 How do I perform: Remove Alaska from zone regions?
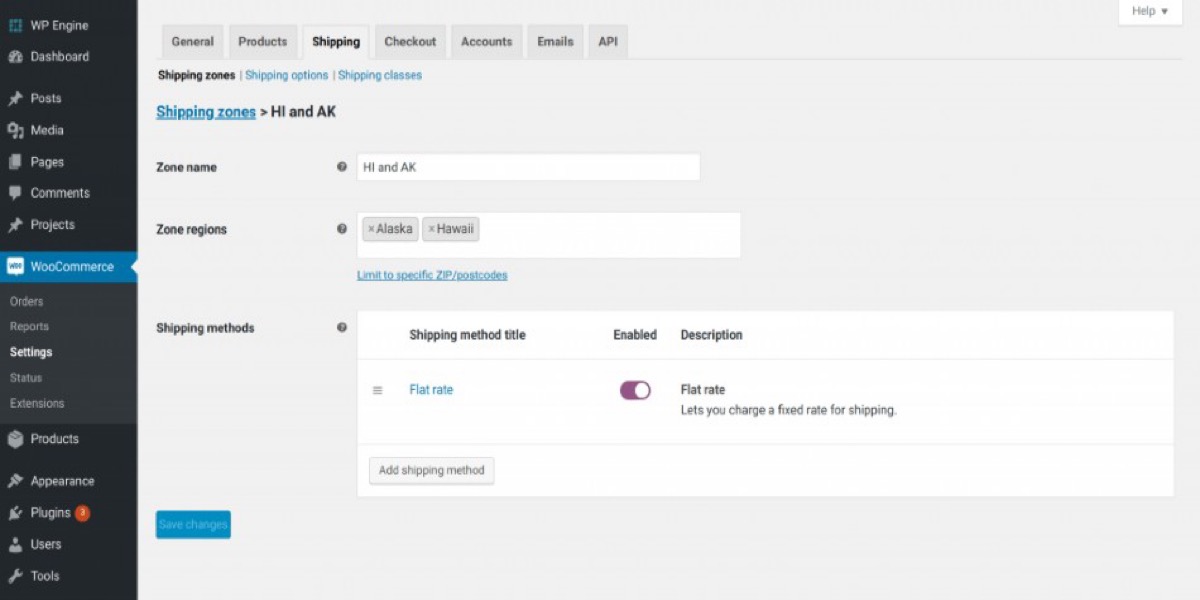371,229
